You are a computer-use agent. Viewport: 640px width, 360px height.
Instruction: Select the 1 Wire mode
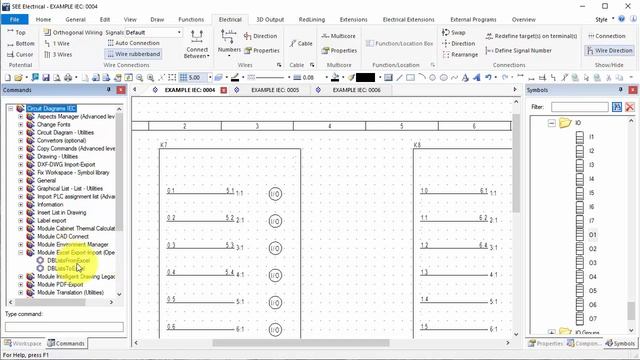coord(57,43)
